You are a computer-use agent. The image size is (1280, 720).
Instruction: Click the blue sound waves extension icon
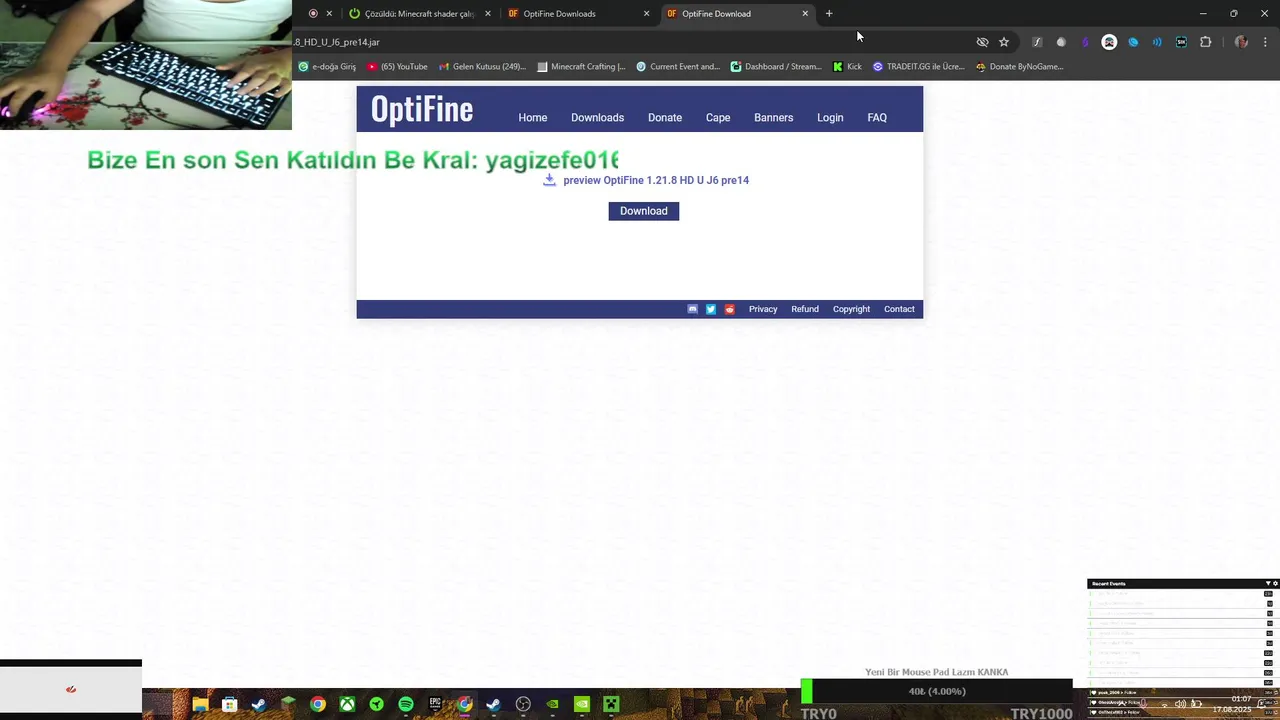click(1157, 42)
